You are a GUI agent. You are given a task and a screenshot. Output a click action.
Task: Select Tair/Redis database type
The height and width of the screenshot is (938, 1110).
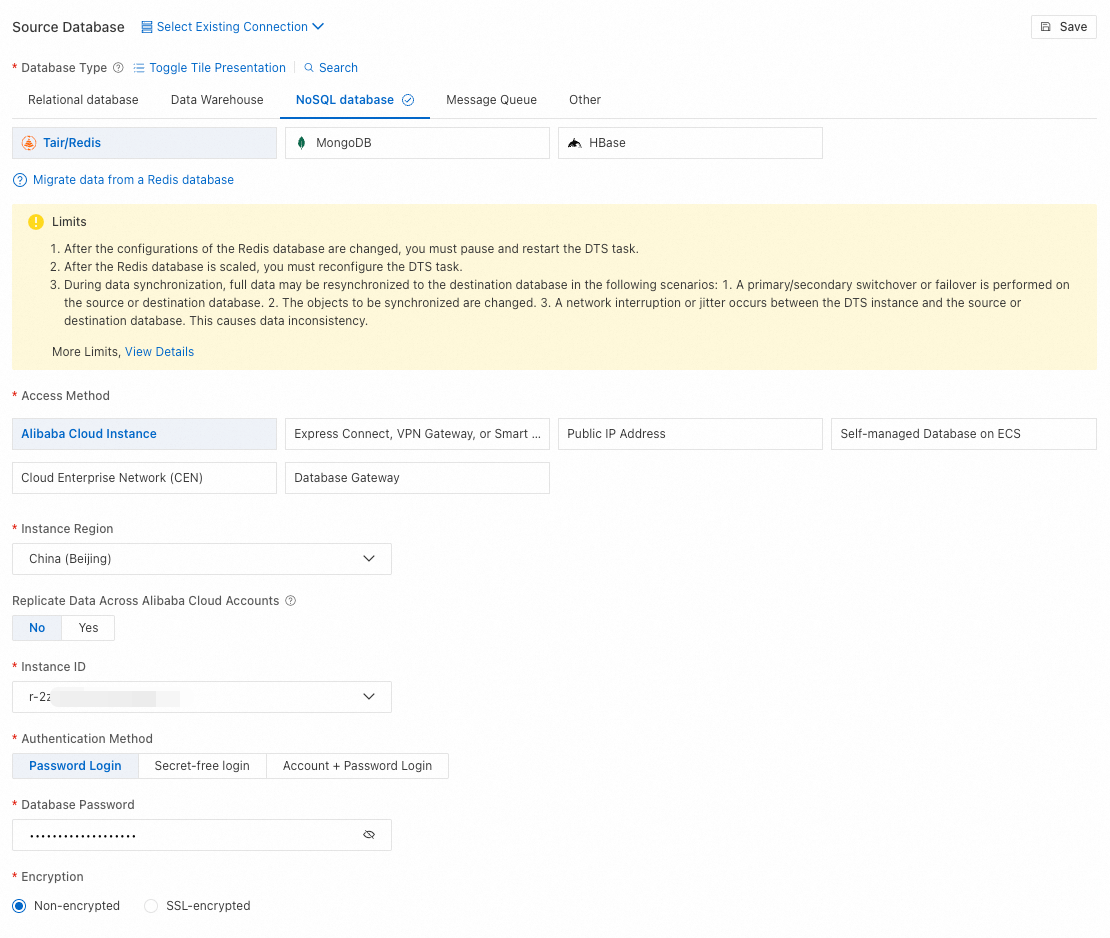144,143
